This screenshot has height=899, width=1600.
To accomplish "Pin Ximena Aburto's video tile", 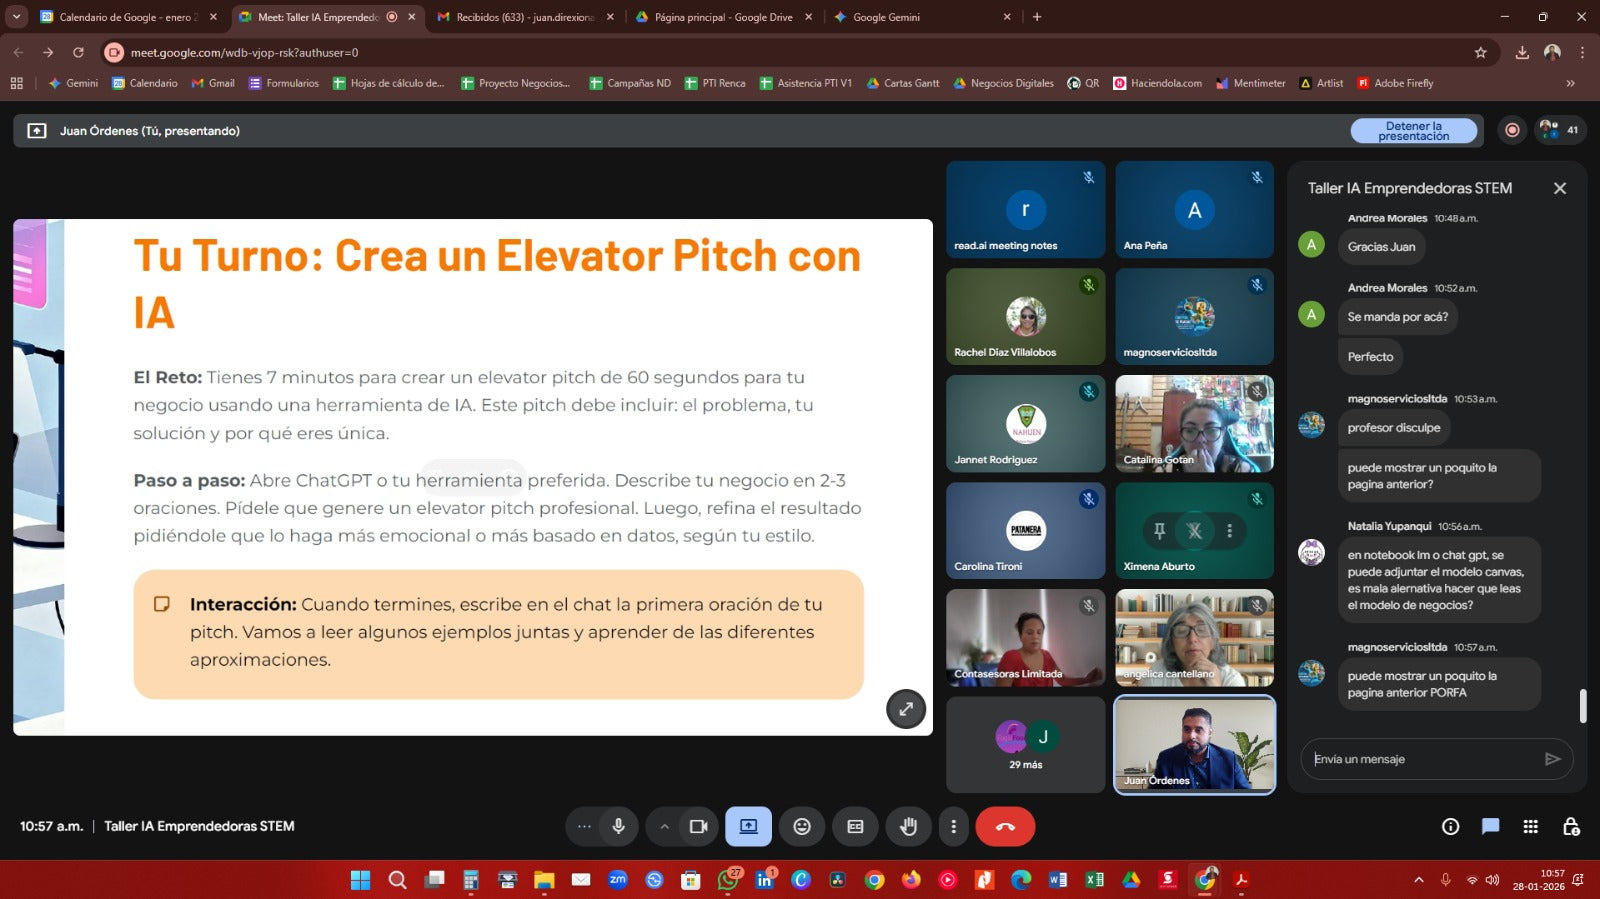I will [1160, 531].
